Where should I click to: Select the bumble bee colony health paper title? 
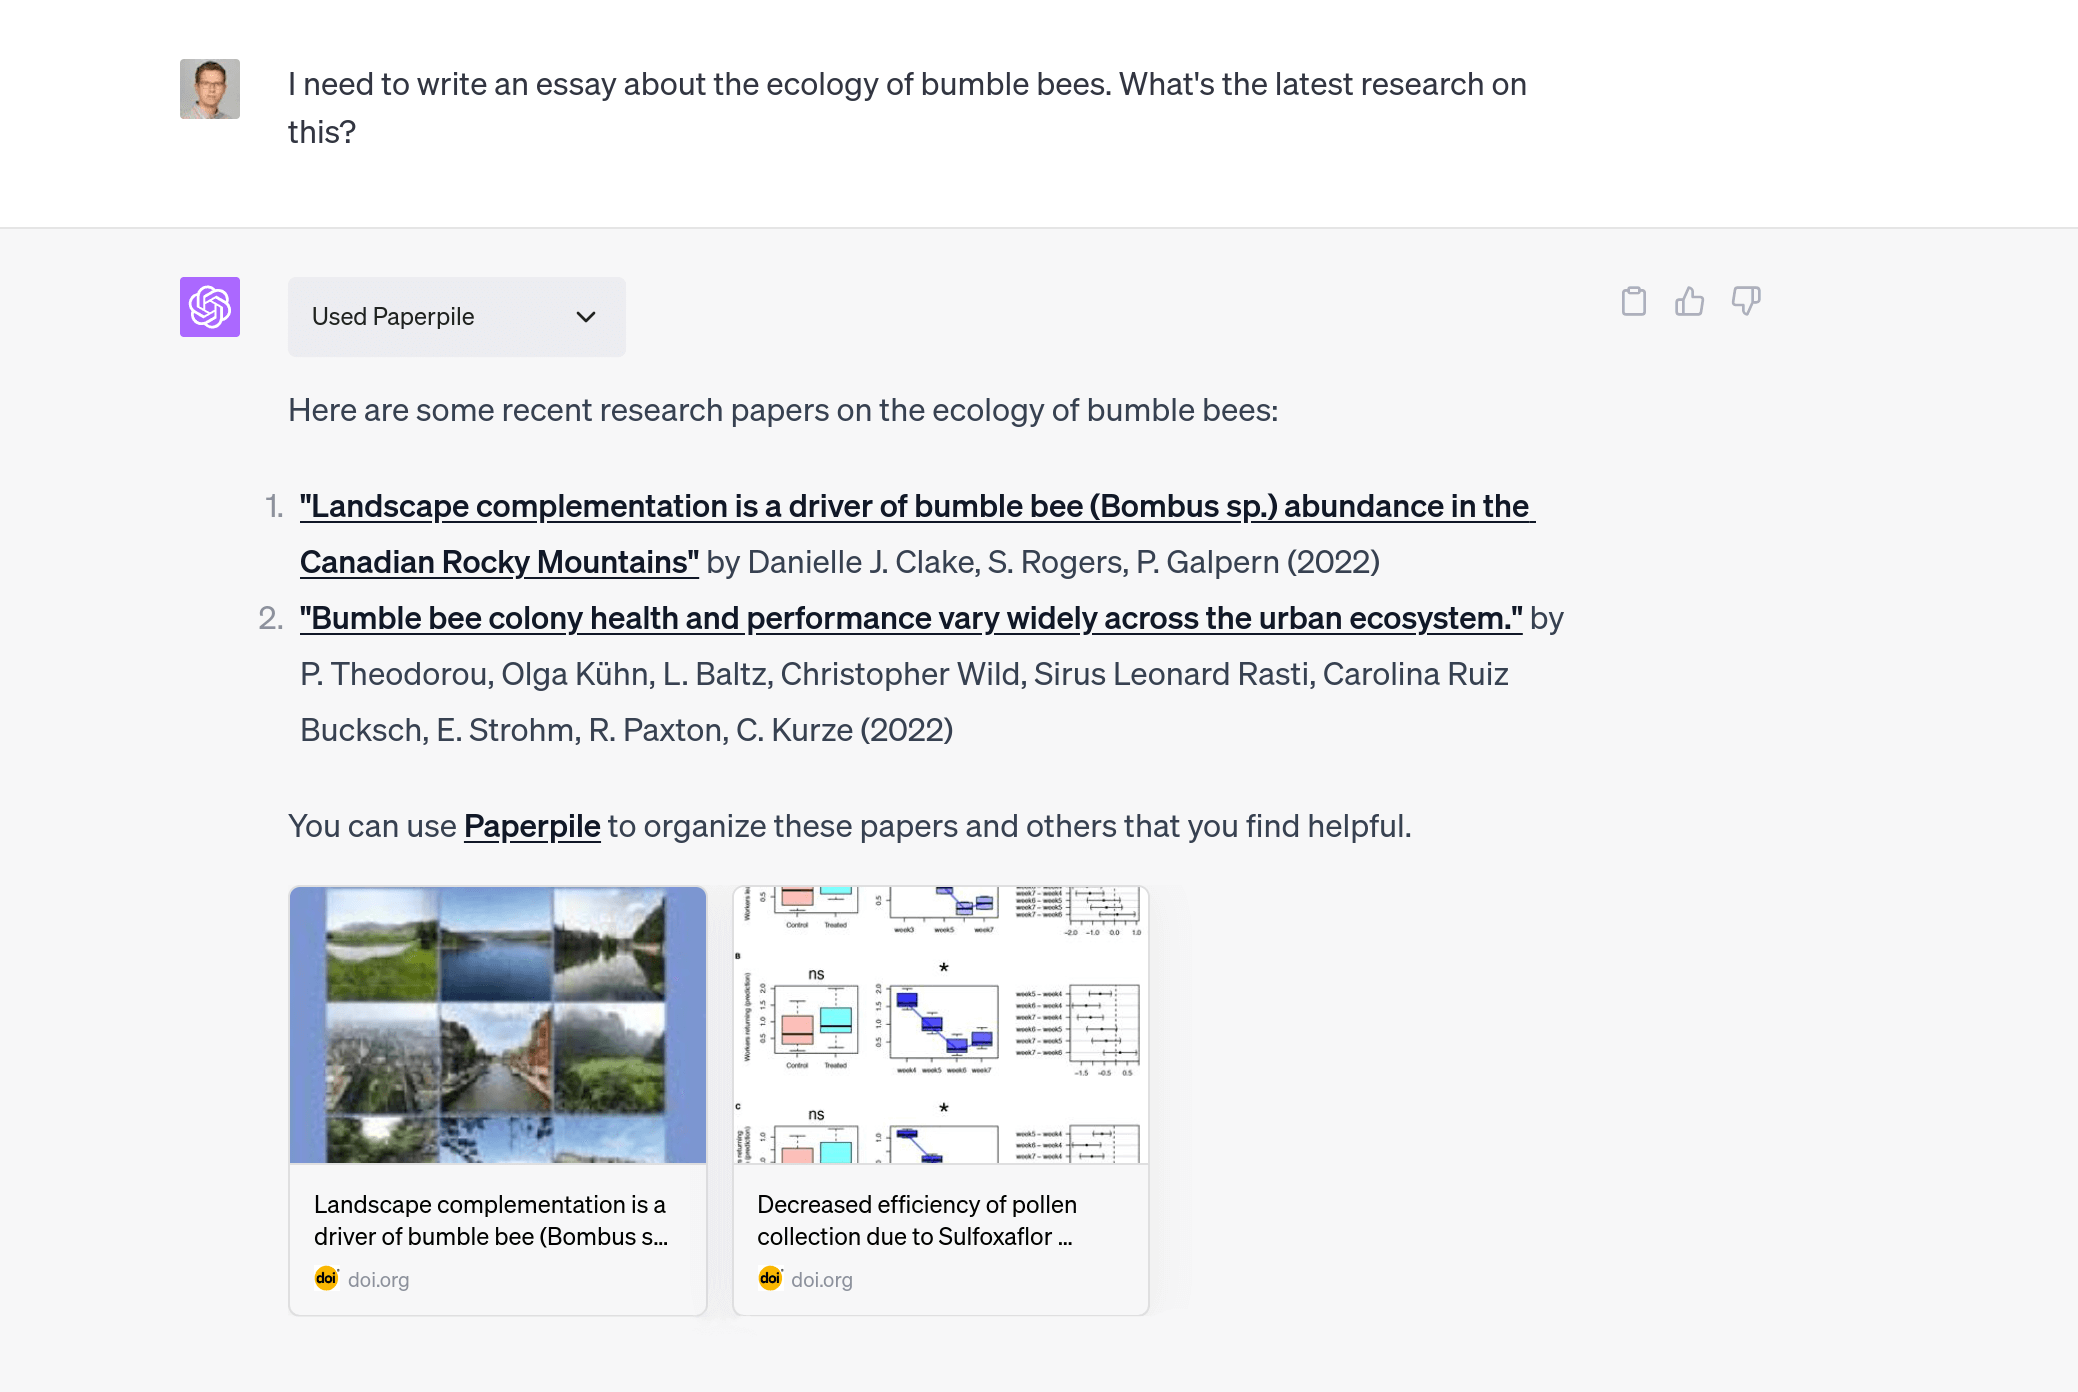[911, 618]
